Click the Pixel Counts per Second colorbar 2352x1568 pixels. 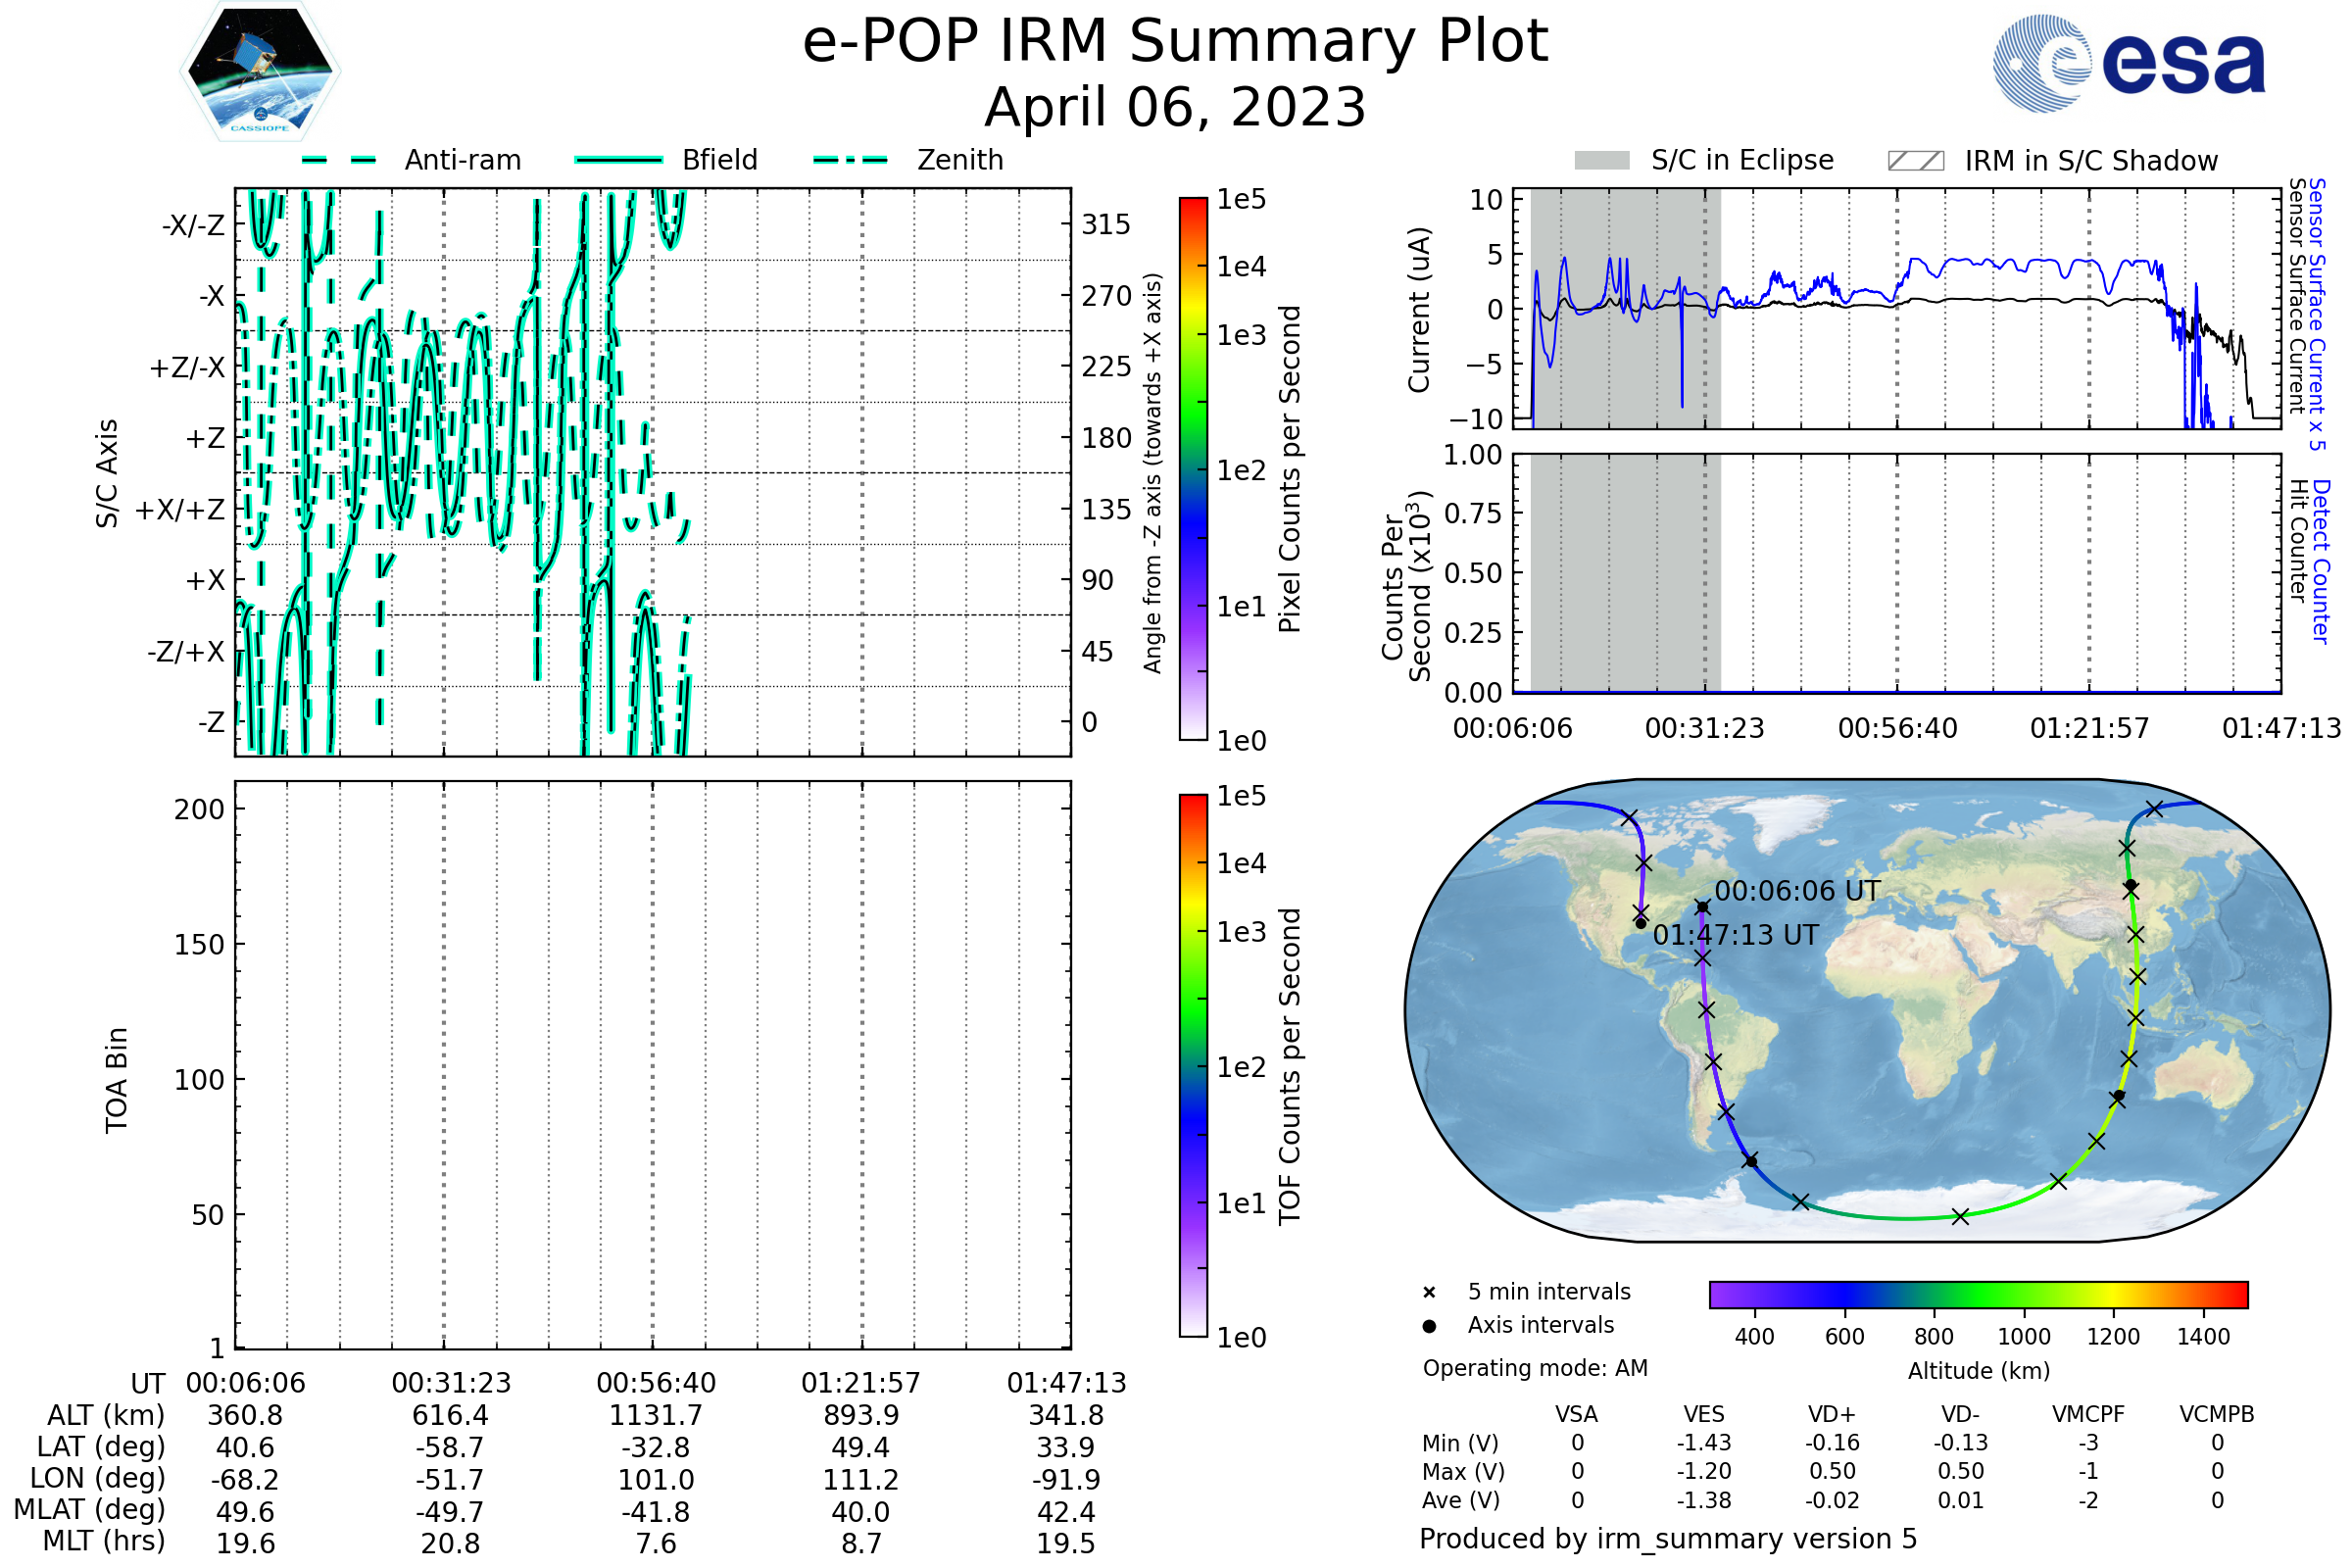tap(1193, 469)
